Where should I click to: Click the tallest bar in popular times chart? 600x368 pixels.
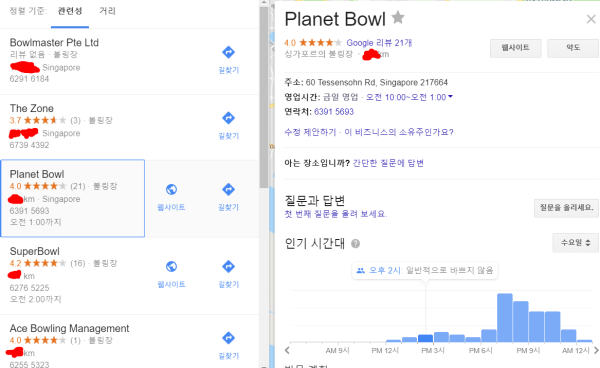(x=505, y=318)
